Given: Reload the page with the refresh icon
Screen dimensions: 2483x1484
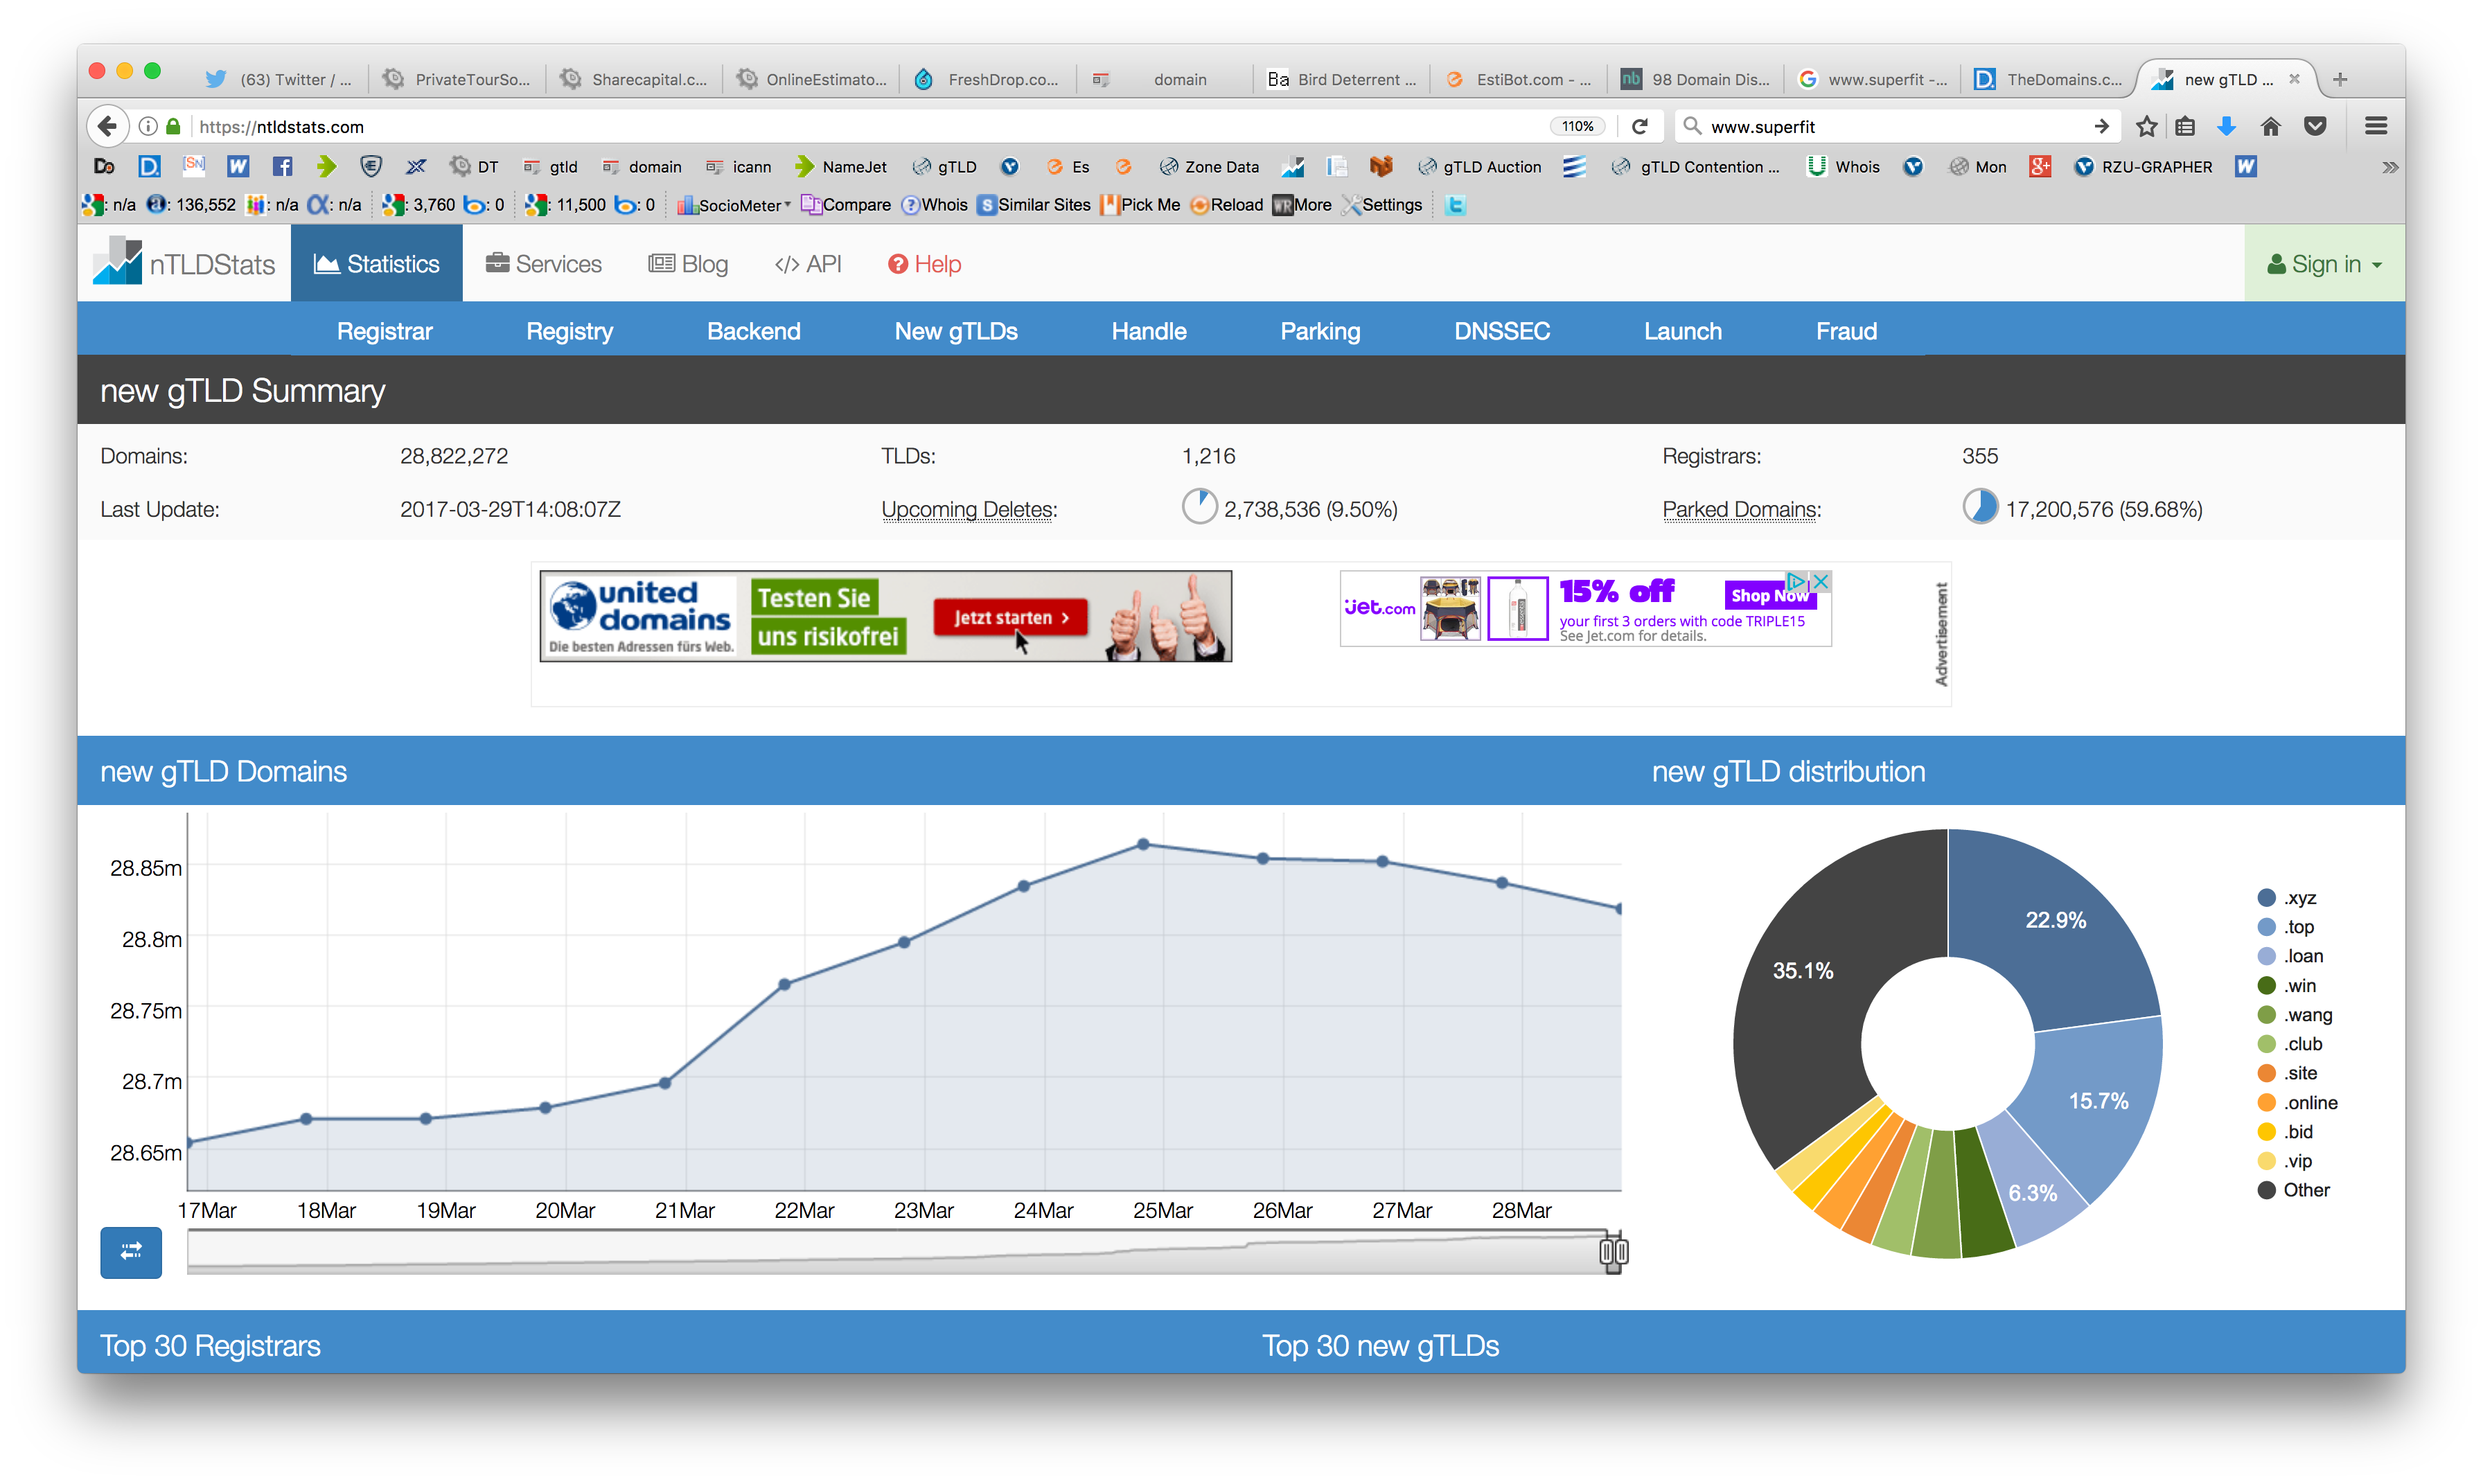Looking at the screenshot, I should coord(1640,126).
